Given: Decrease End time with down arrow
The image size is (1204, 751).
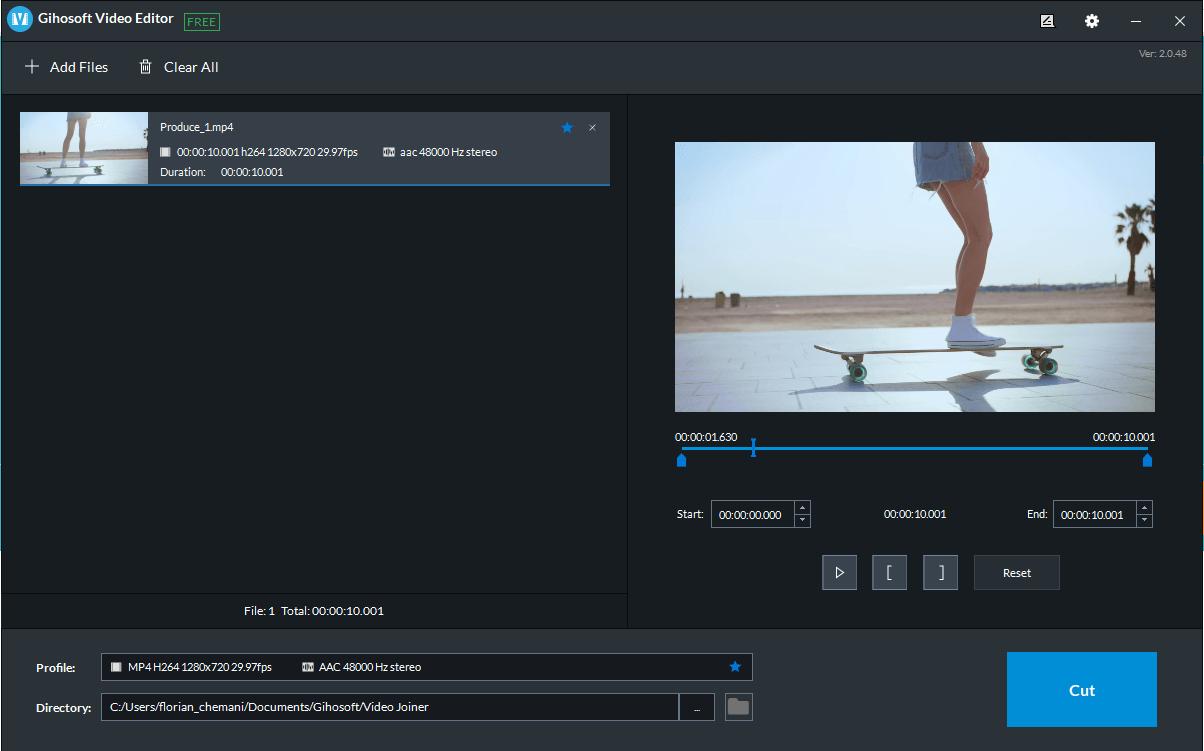Looking at the screenshot, I should [1144, 521].
